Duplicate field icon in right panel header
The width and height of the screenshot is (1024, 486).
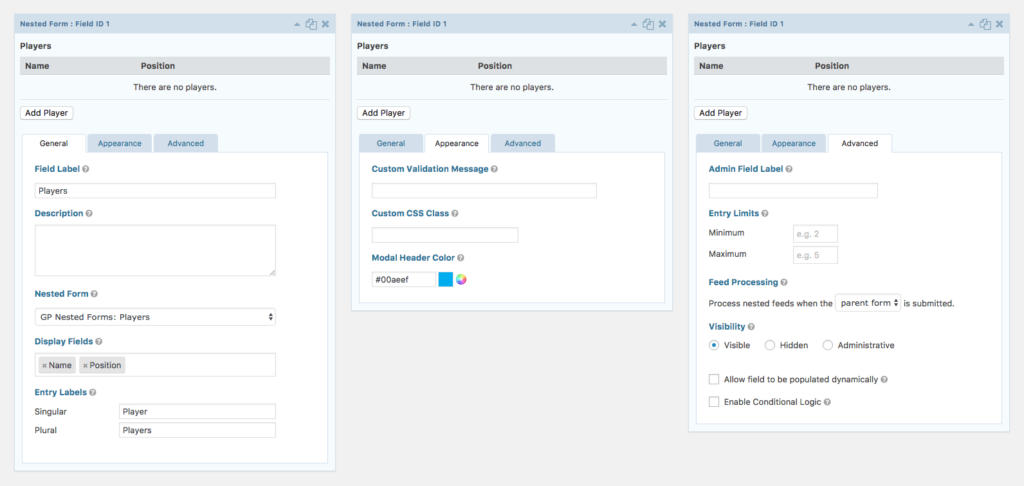pyautogui.click(x=985, y=24)
